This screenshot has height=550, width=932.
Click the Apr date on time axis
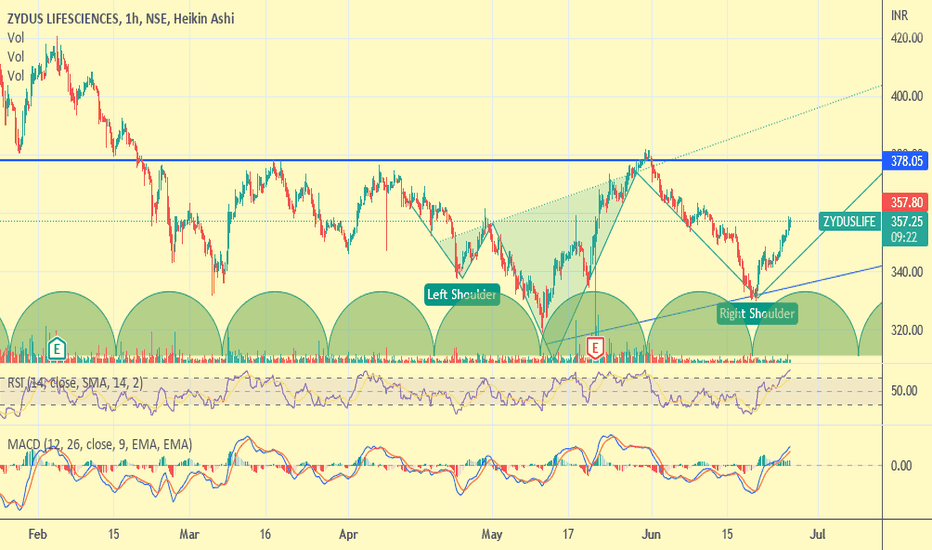click(x=348, y=535)
